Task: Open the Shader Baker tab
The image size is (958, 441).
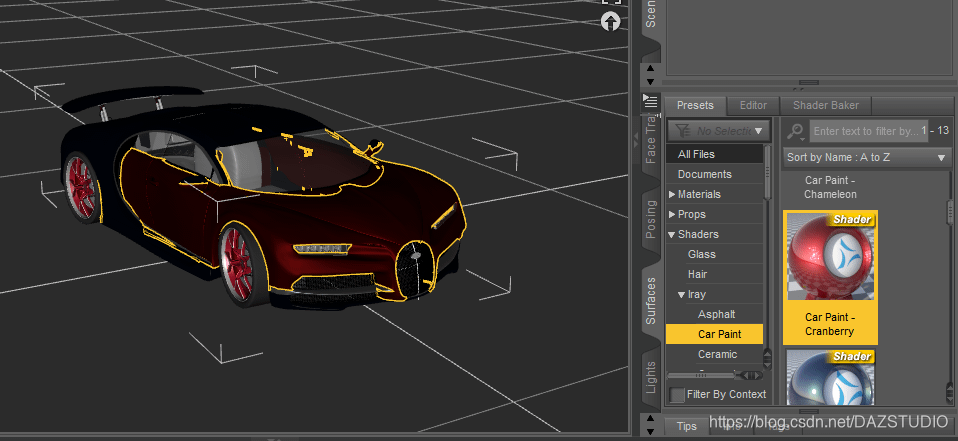Action: pyautogui.click(x=825, y=105)
